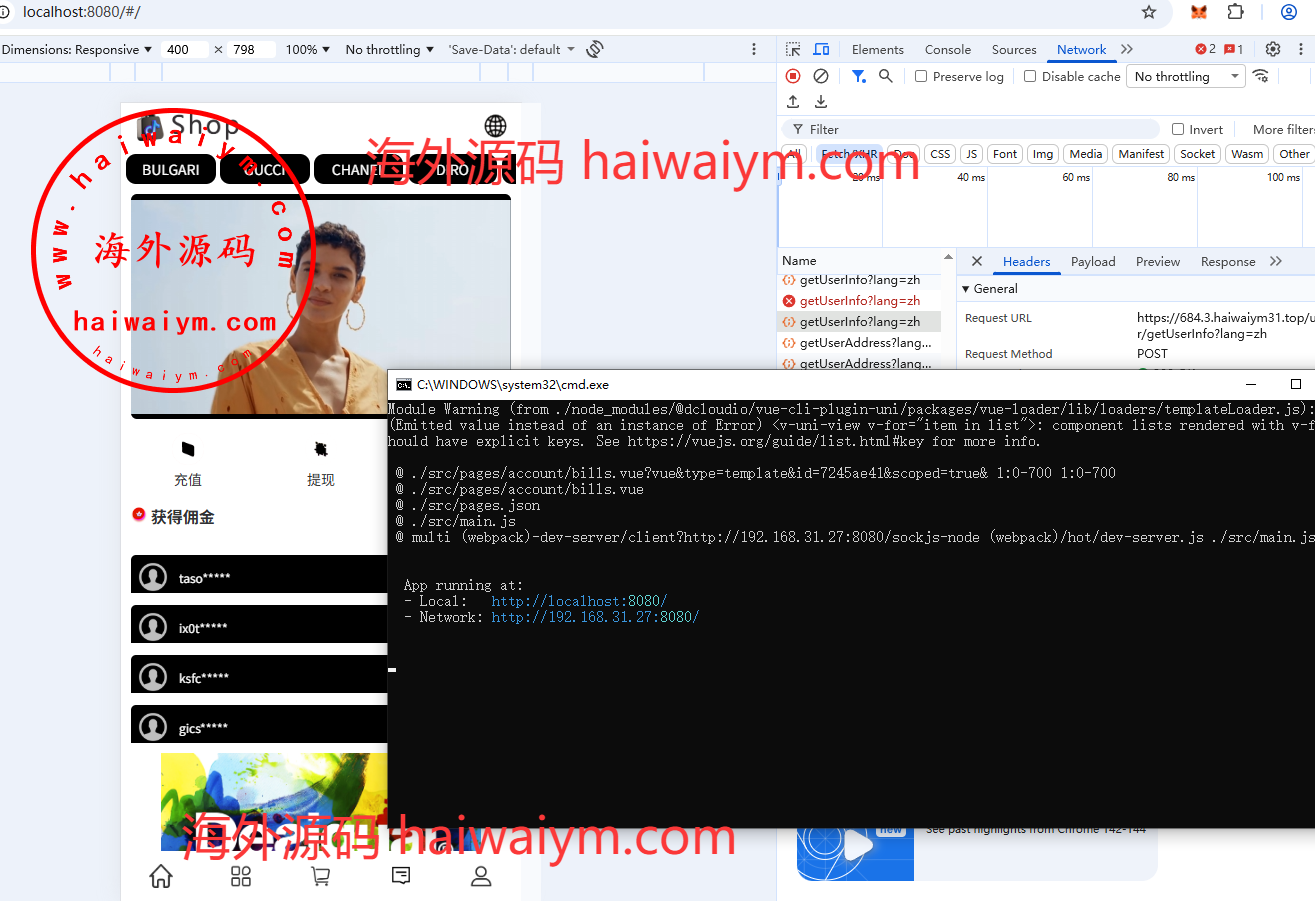Screen dimensions: 1315x901
Task: Open the network search magnifier
Action: [x=885, y=76]
